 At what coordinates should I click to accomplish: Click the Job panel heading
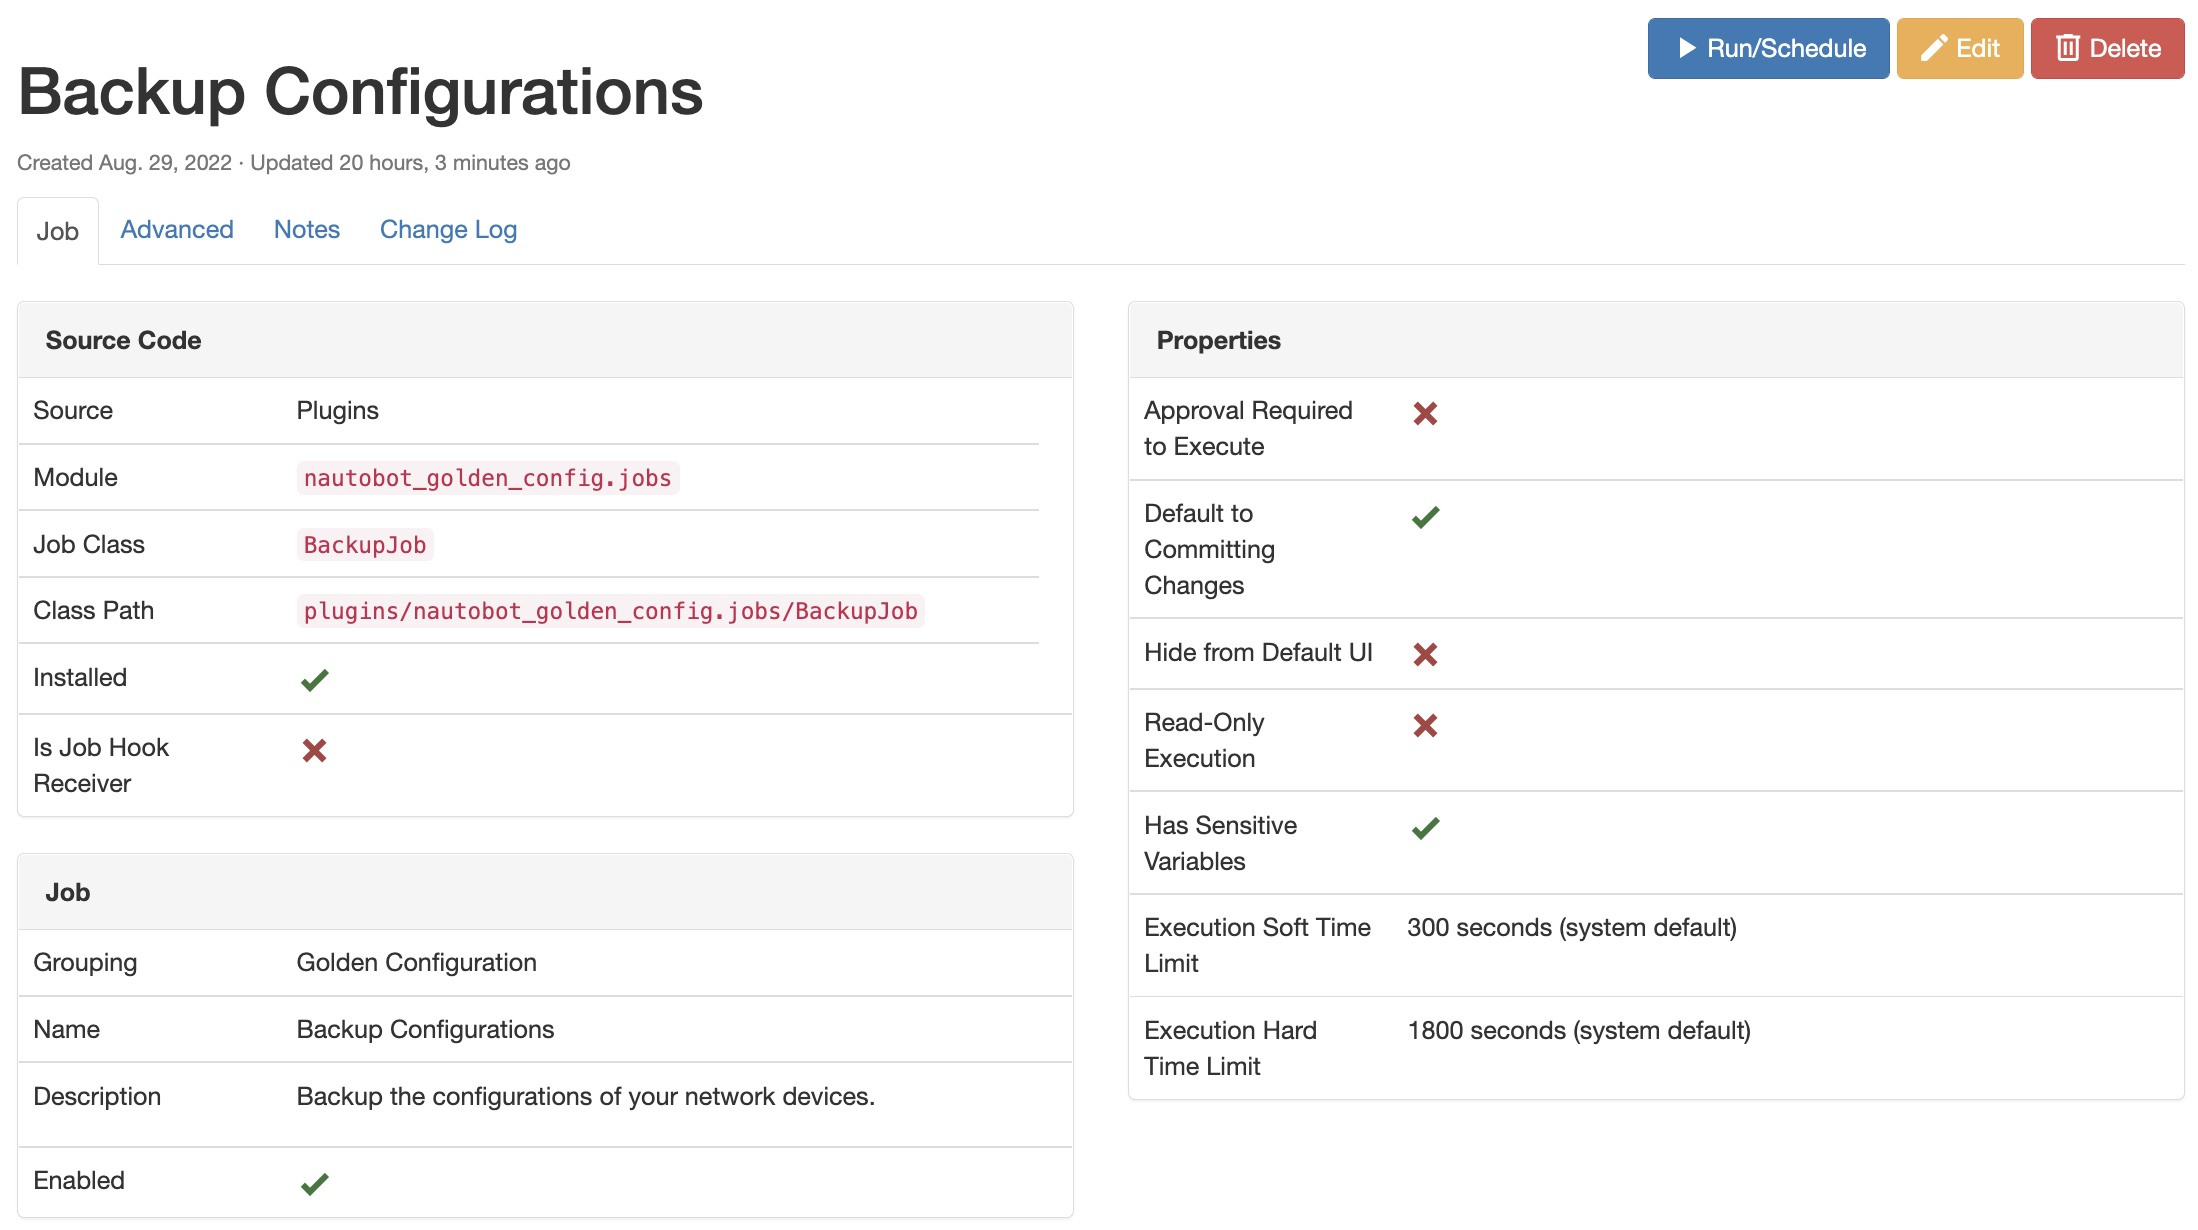click(x=68, y=893)
